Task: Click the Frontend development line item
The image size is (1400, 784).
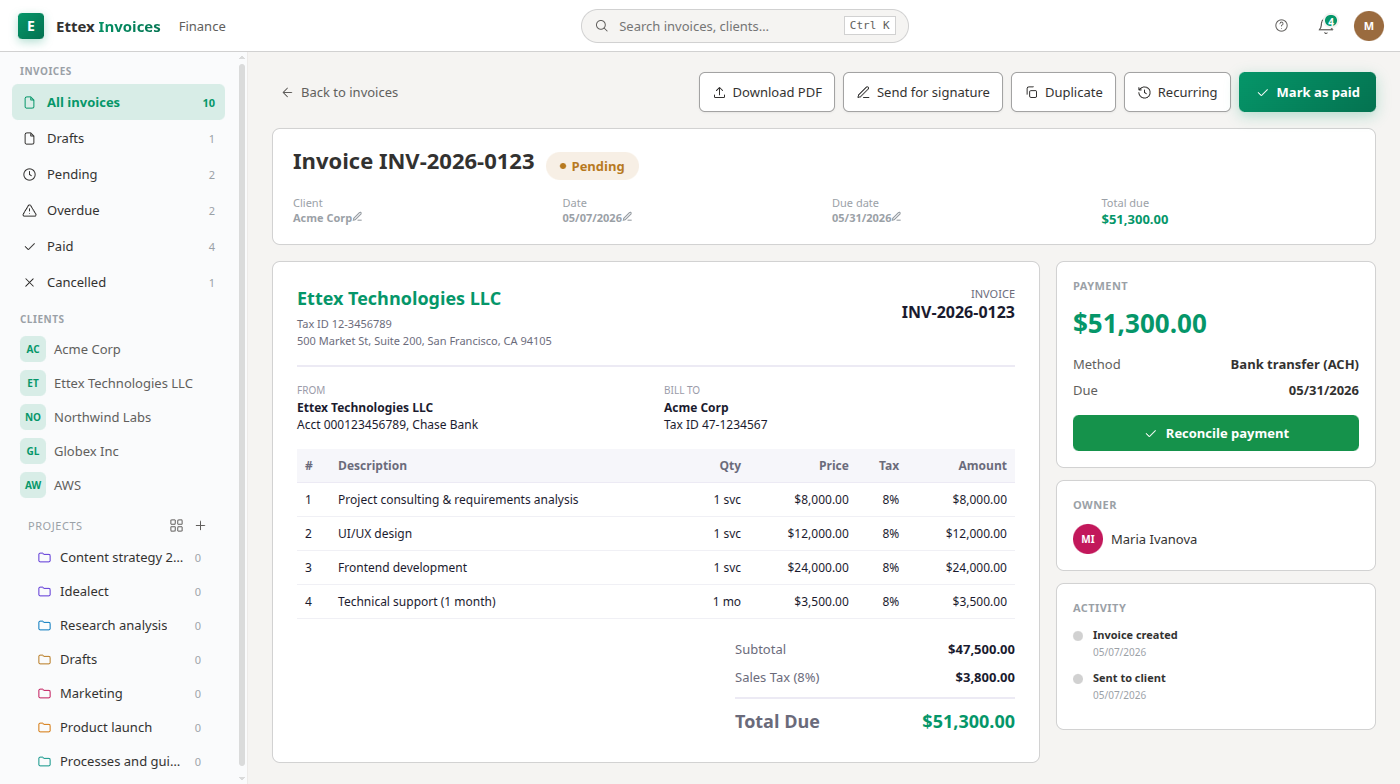Action: coord(656,567)
